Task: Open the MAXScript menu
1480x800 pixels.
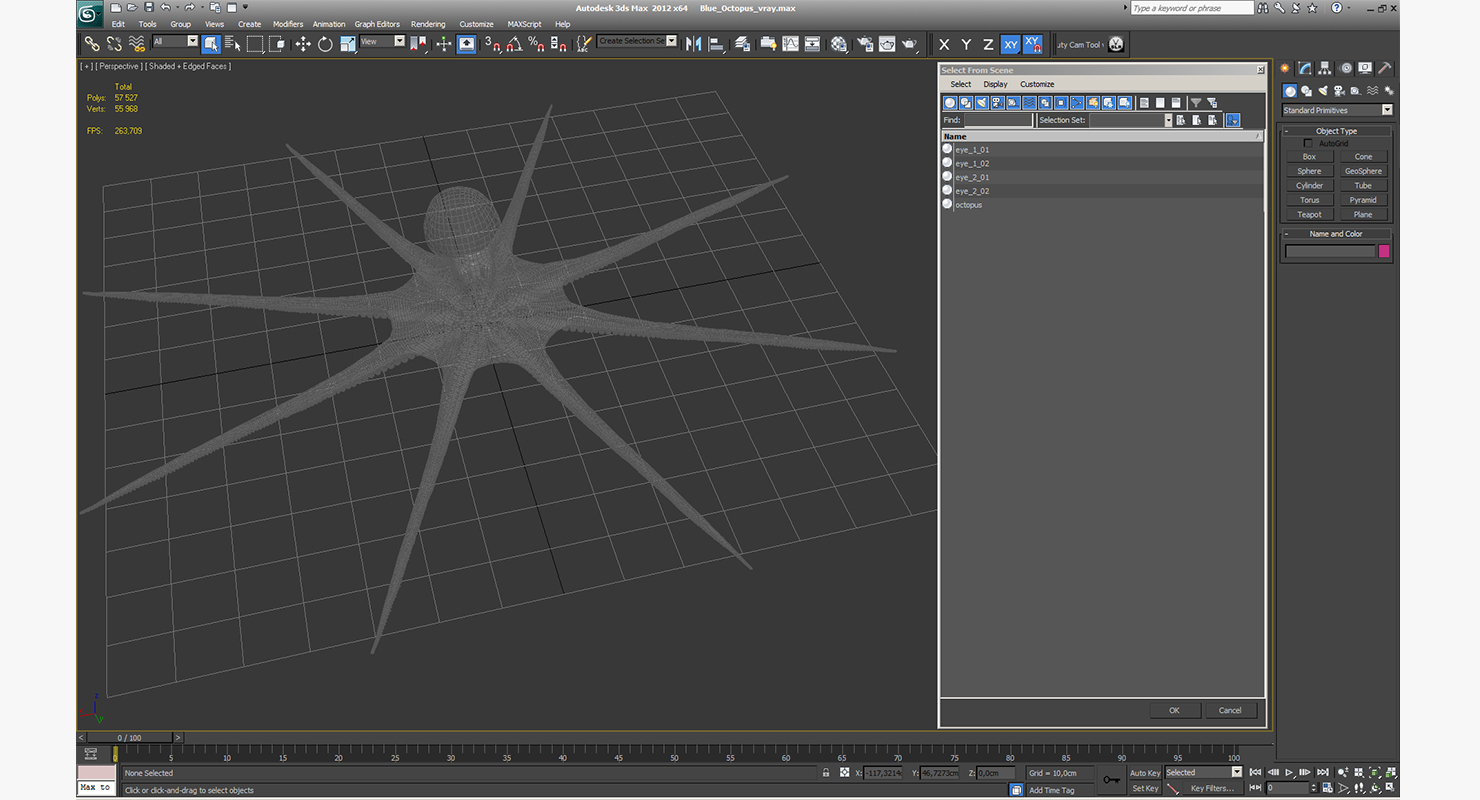Action: point(524,24)
